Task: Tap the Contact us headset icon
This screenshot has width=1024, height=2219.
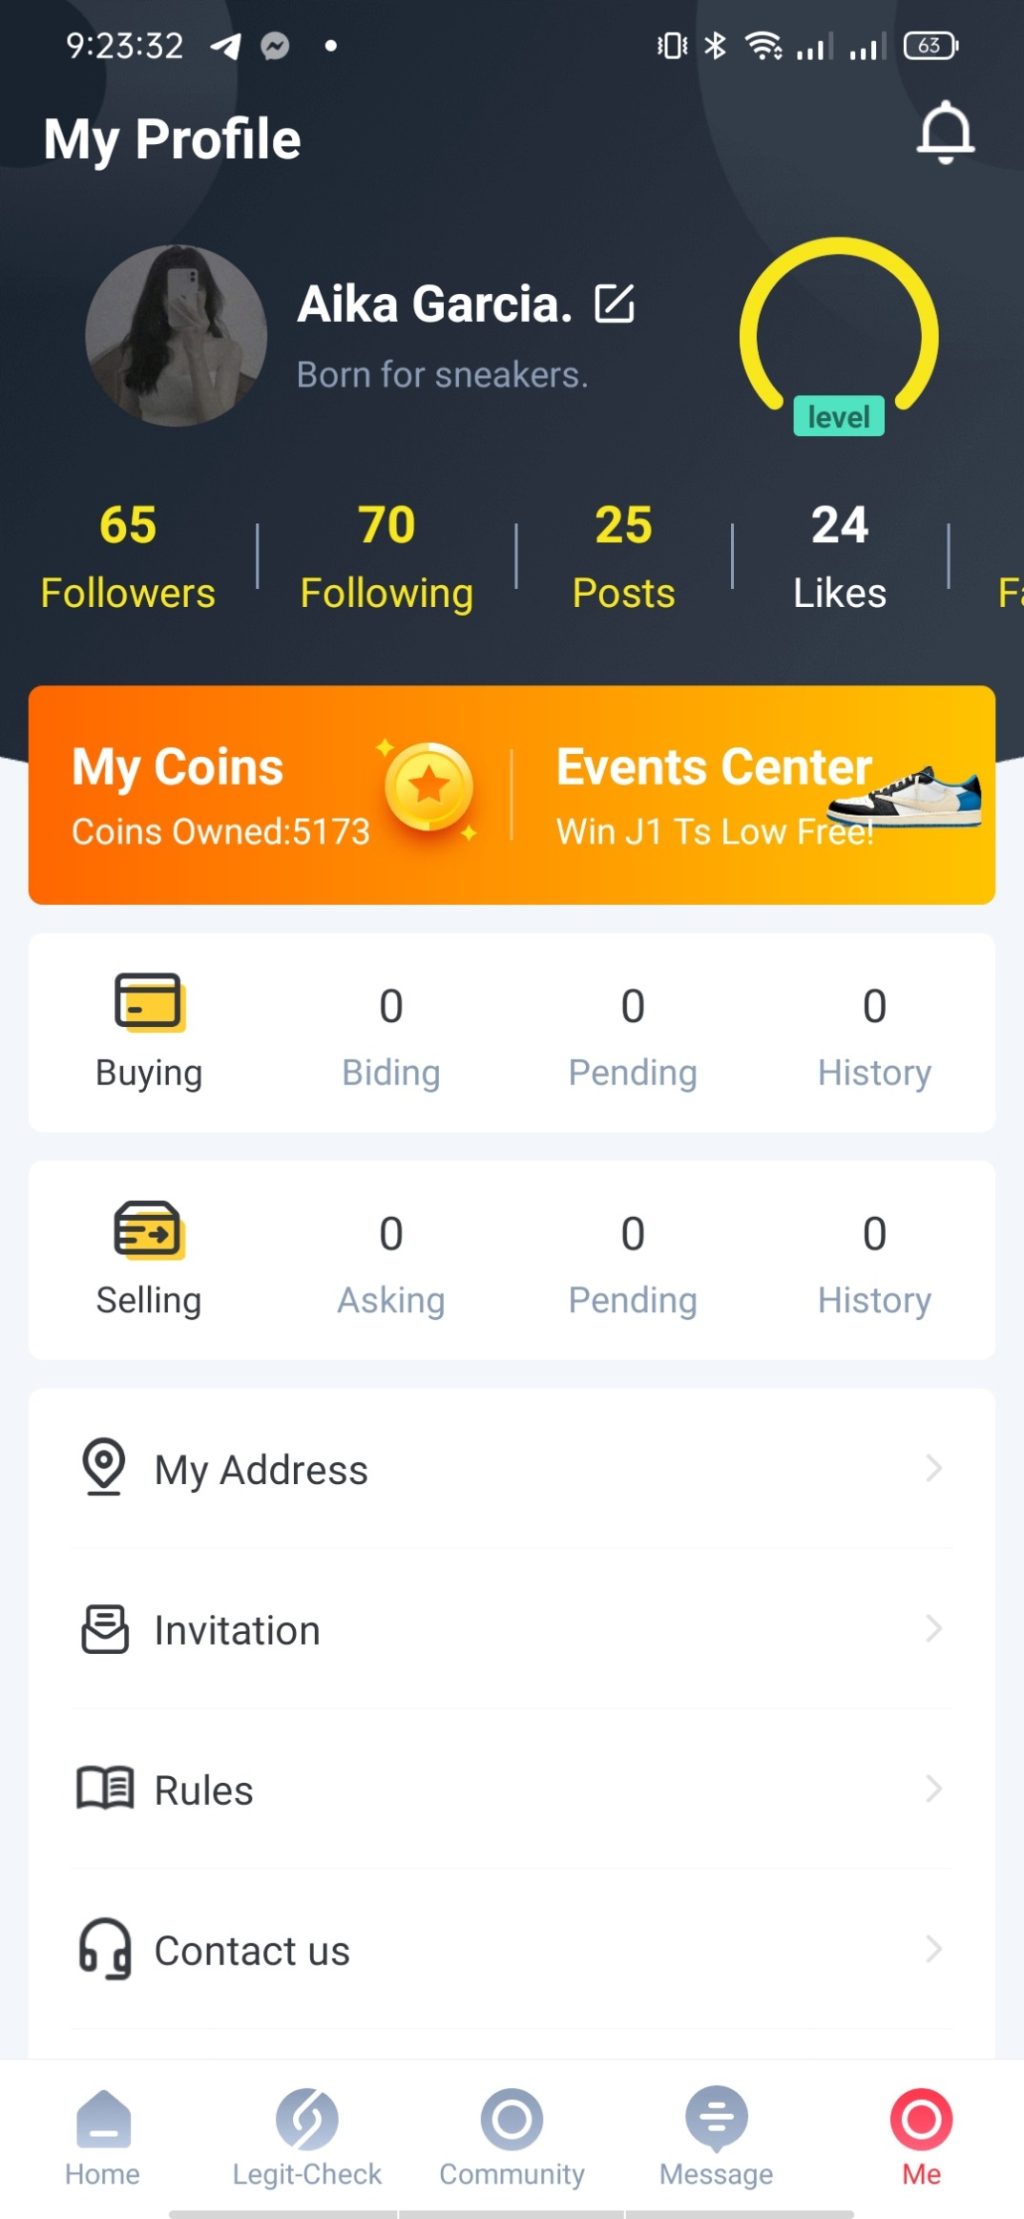Action: point(104,1949)
